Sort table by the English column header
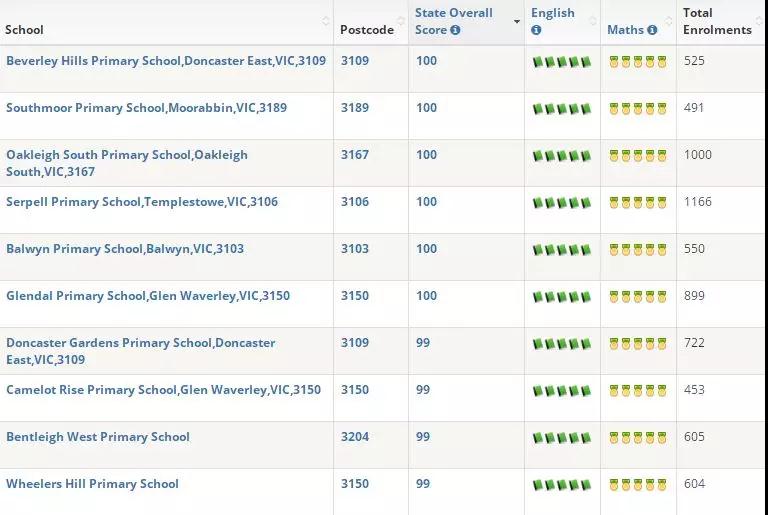The image size is (768, 515). [x=553, y=13]
